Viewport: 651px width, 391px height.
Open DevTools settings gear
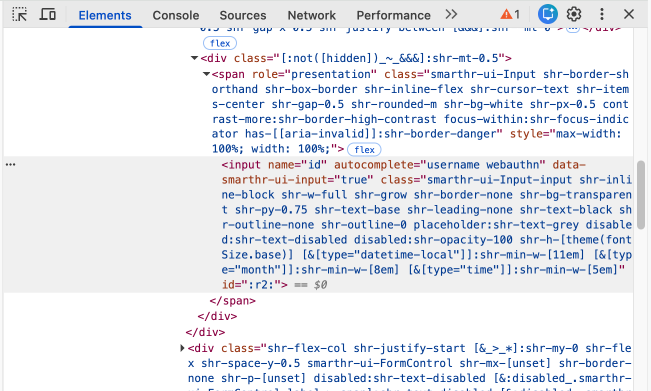(574, 15)
